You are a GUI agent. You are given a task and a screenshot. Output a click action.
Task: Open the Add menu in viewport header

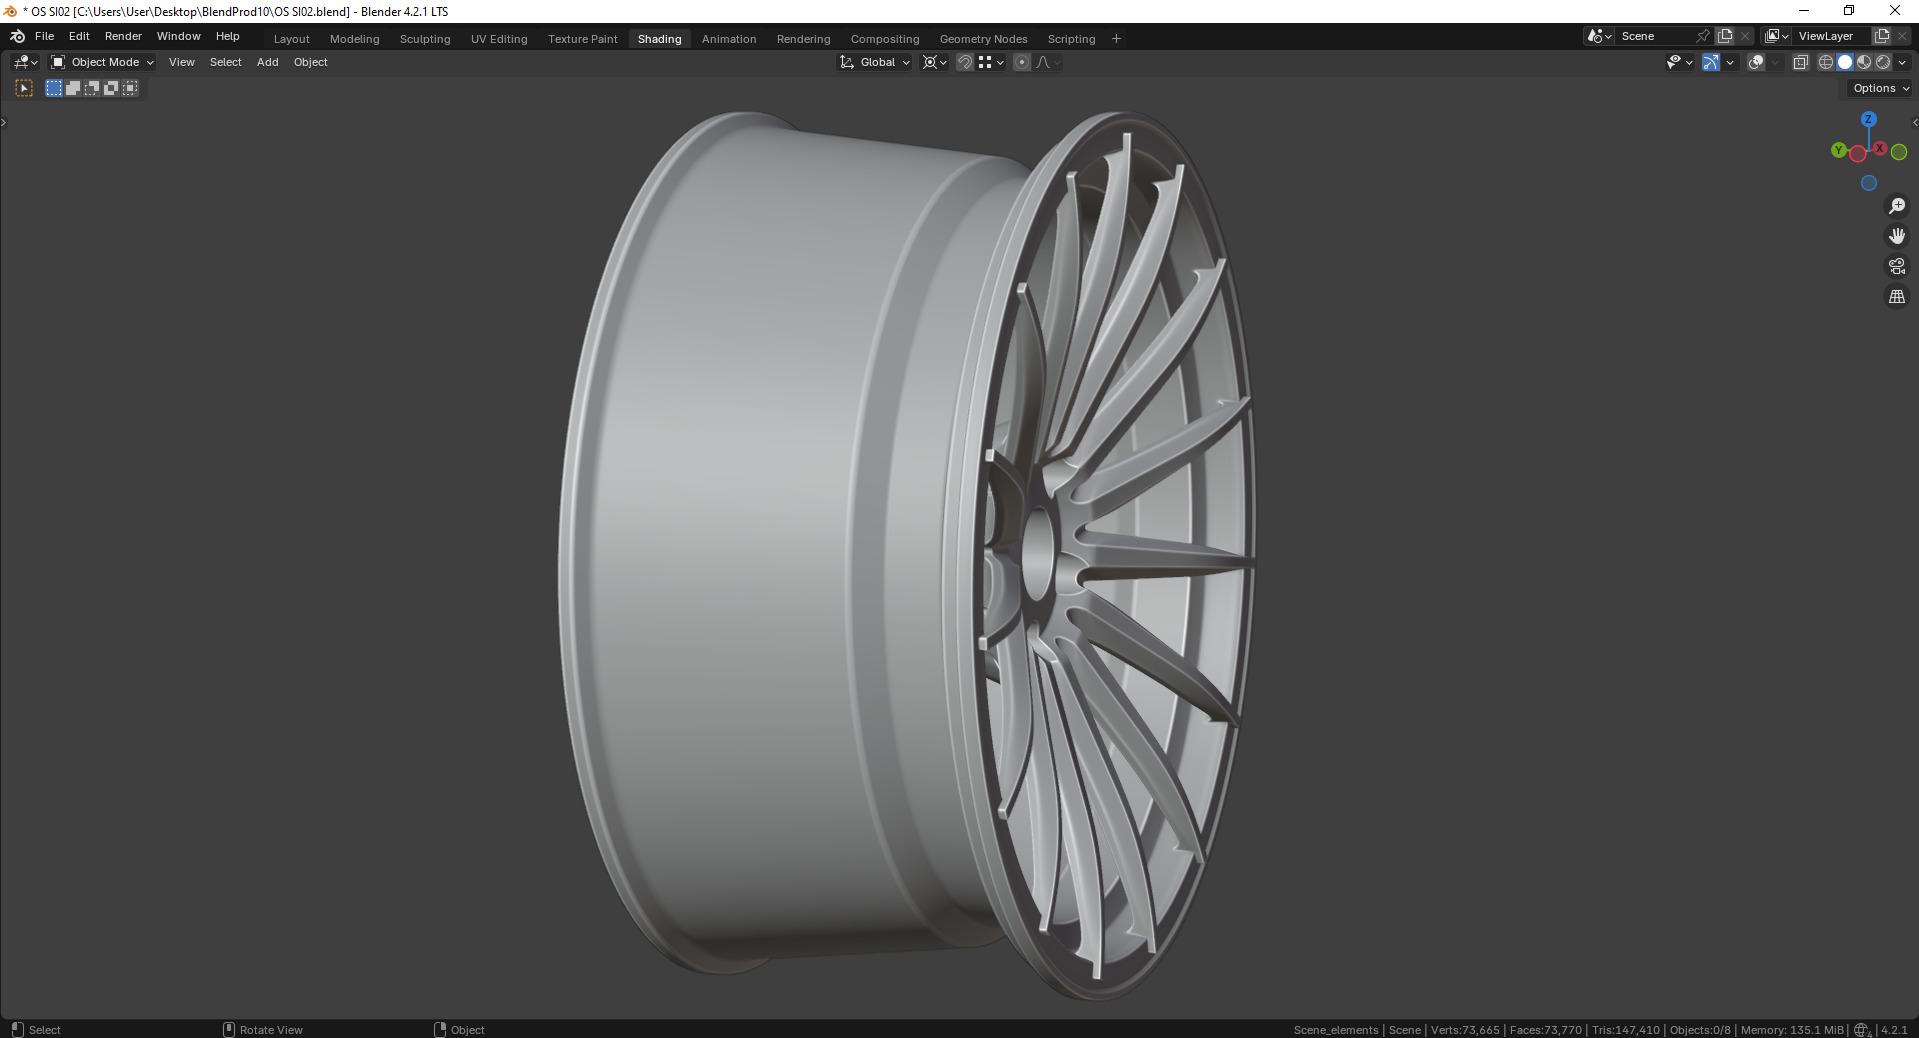(268, 62)
